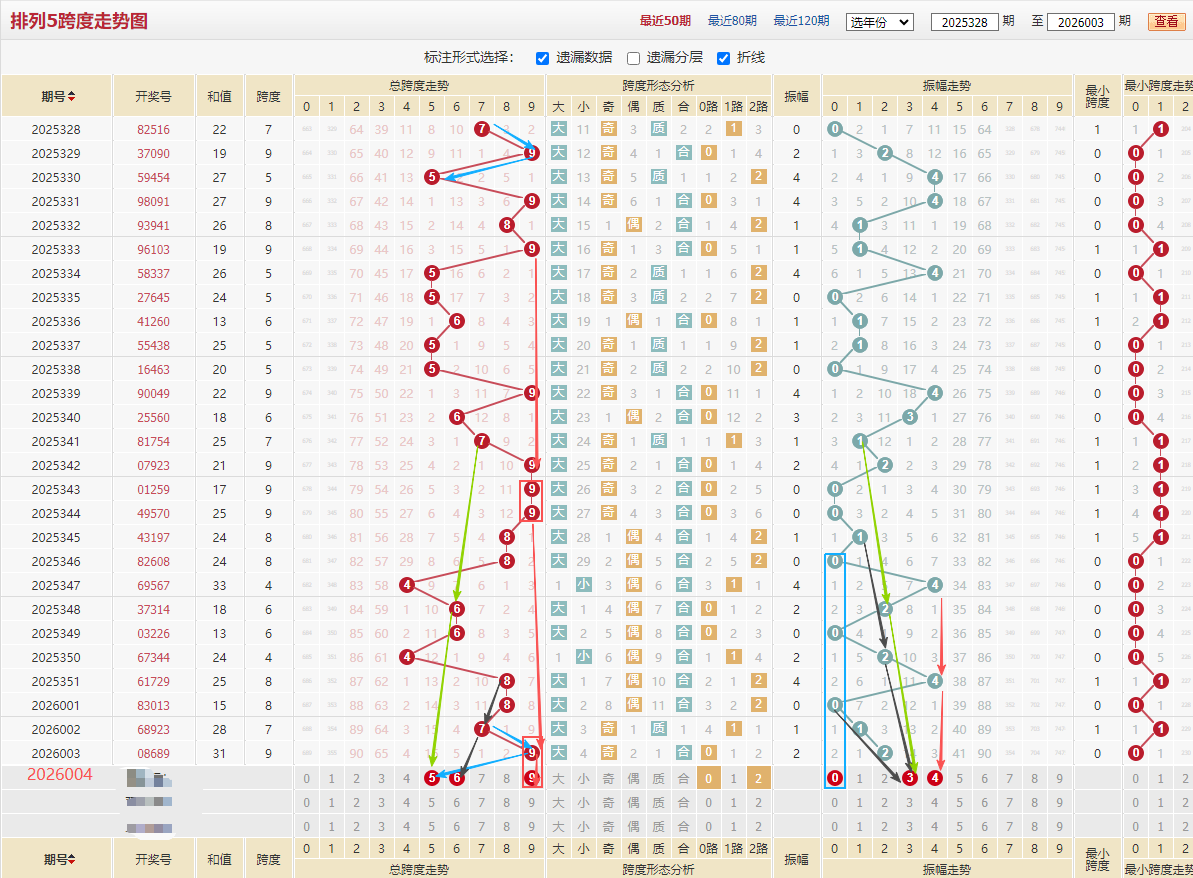Click sort arrows beside bottom 期号 header
This screenshot has height=878, width=1193.
point(72,859)
